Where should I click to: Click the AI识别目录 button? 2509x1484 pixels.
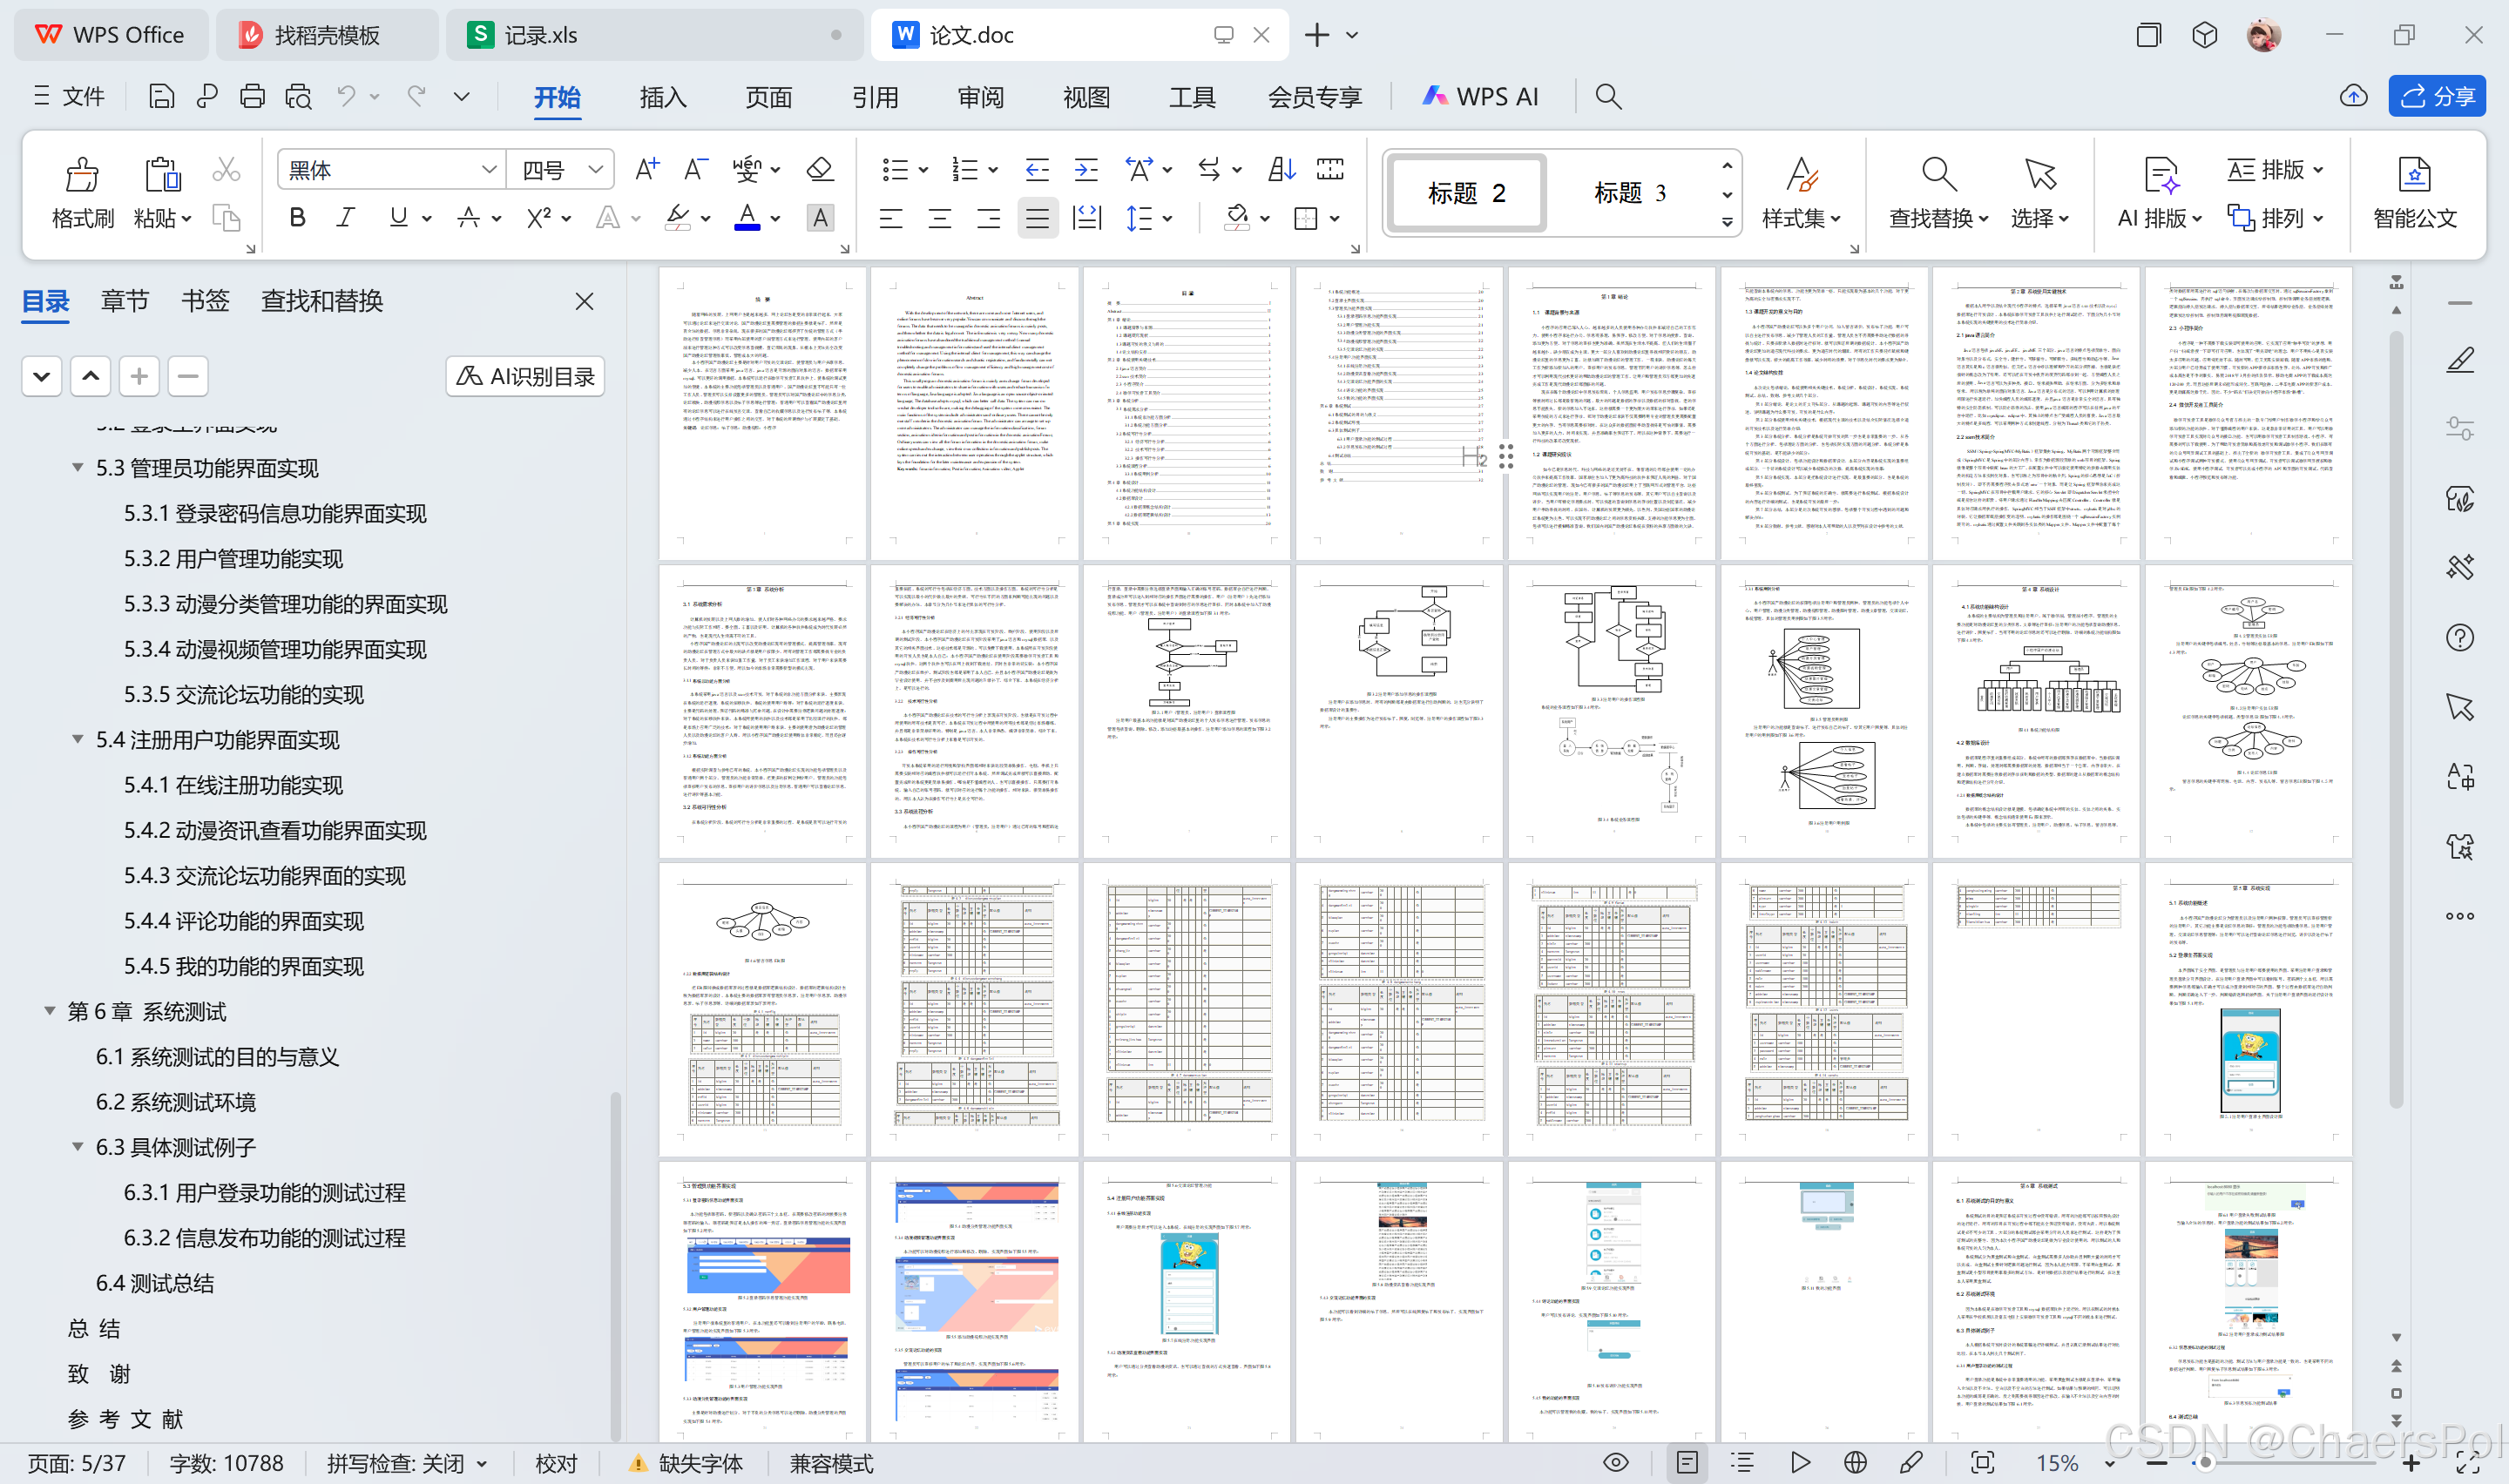point(525,376)
